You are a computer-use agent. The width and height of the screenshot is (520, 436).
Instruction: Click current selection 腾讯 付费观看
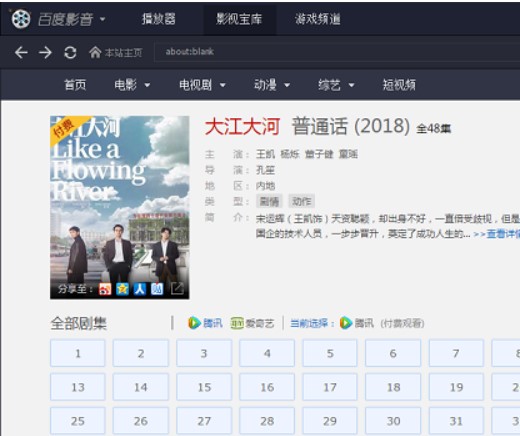pos(382,323)
